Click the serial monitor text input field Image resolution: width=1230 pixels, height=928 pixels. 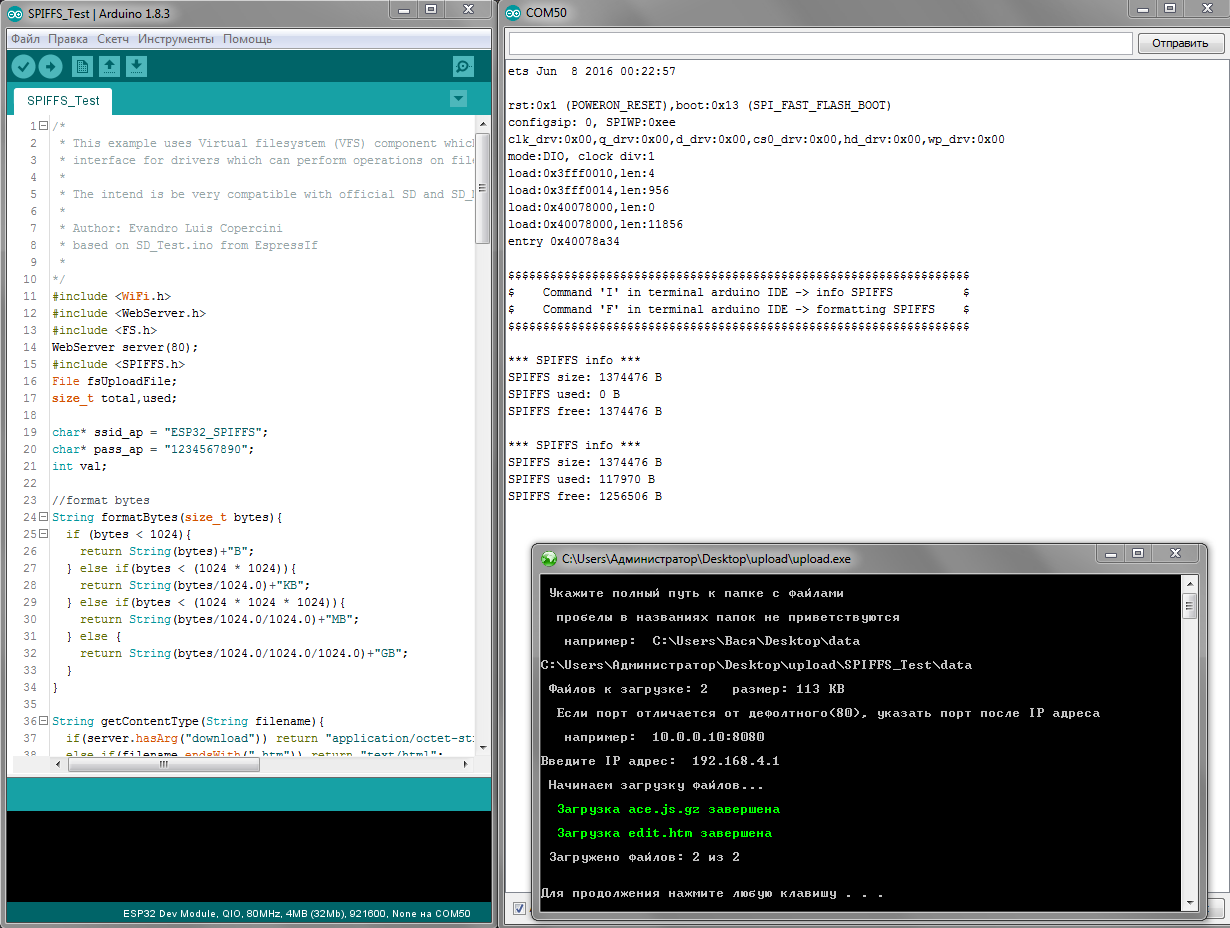[820, 43]
